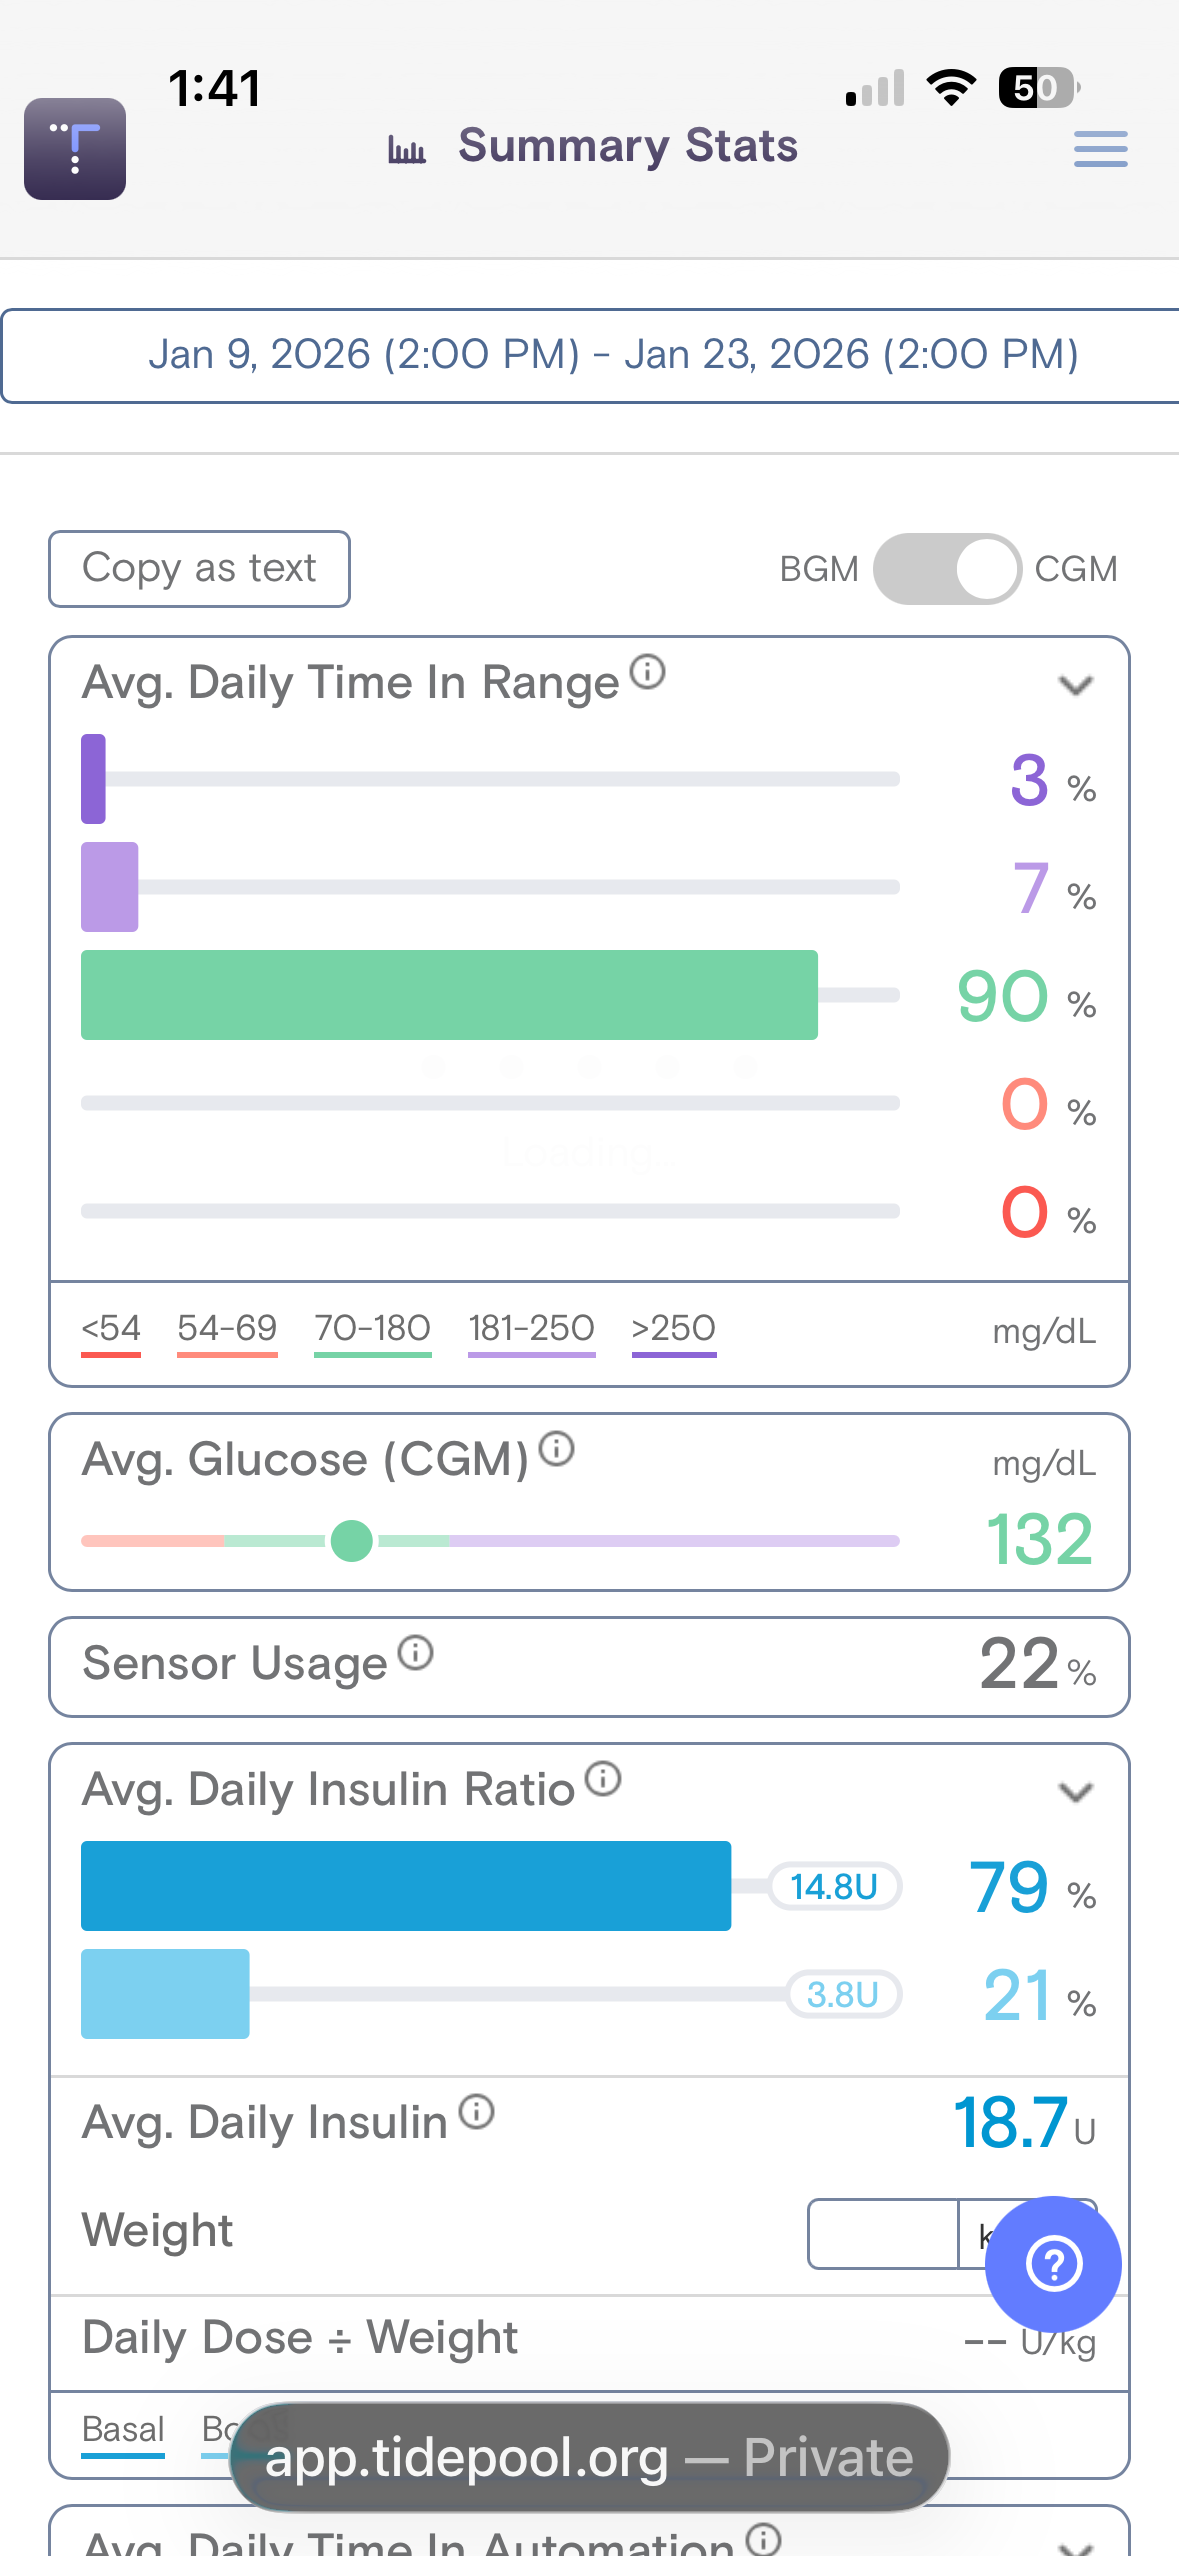Show info for Avg. Daily Insulin Ratio
This screenshot has height=2556, width=1179.
[x=603, y=1779]
